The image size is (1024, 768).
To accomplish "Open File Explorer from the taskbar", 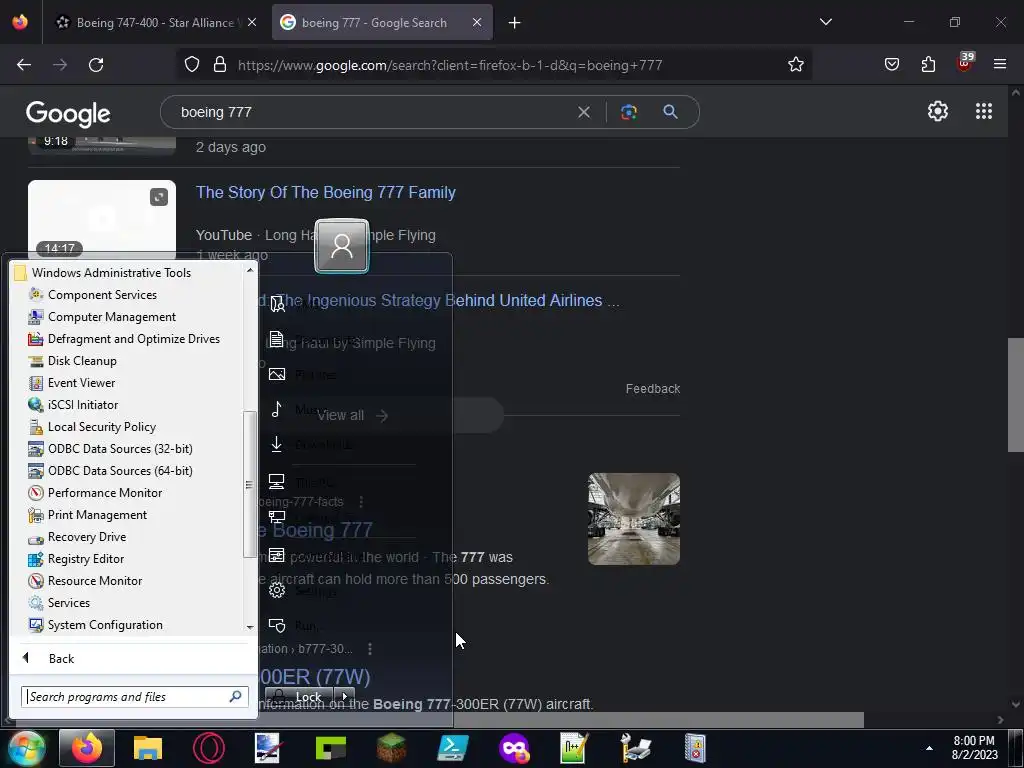I will click(148, 748).
